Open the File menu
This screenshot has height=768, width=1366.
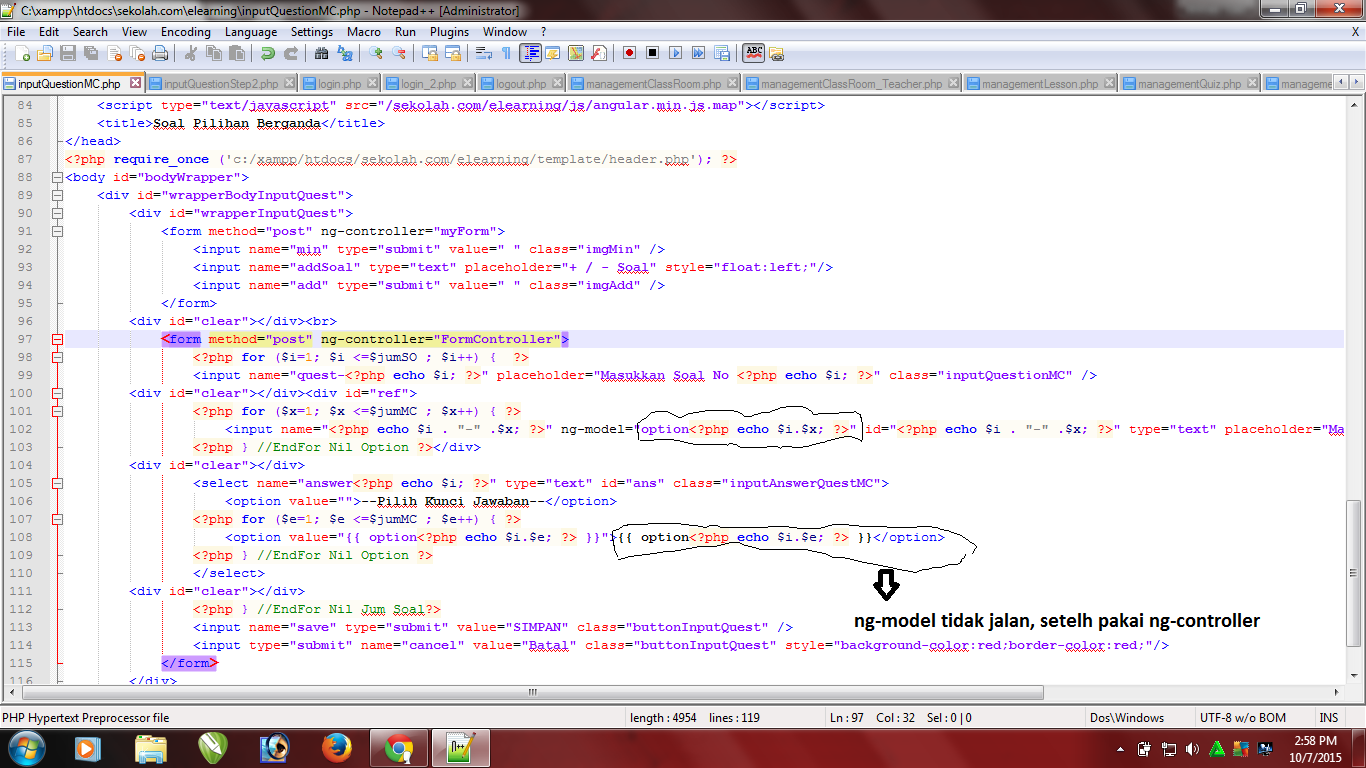16,31
